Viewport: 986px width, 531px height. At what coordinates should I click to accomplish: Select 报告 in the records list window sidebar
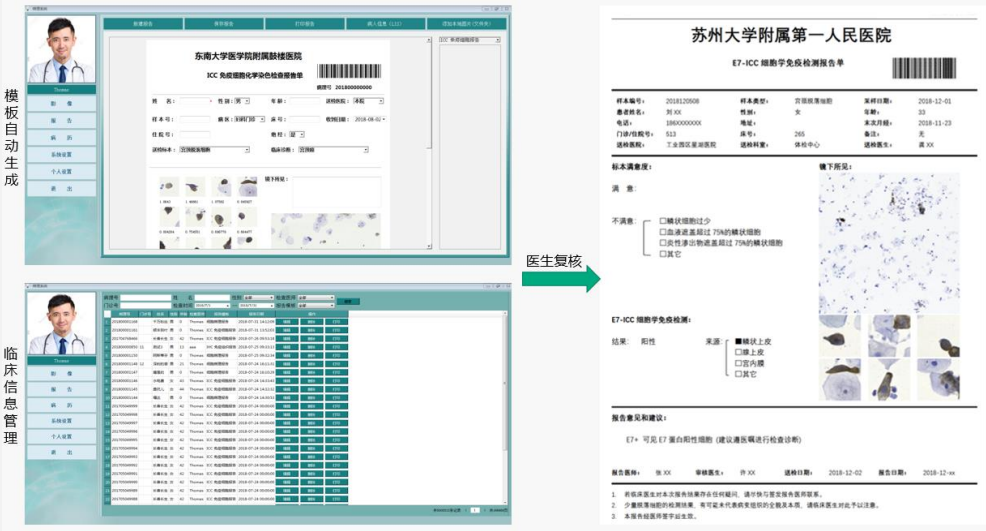(x=62, y=389)
